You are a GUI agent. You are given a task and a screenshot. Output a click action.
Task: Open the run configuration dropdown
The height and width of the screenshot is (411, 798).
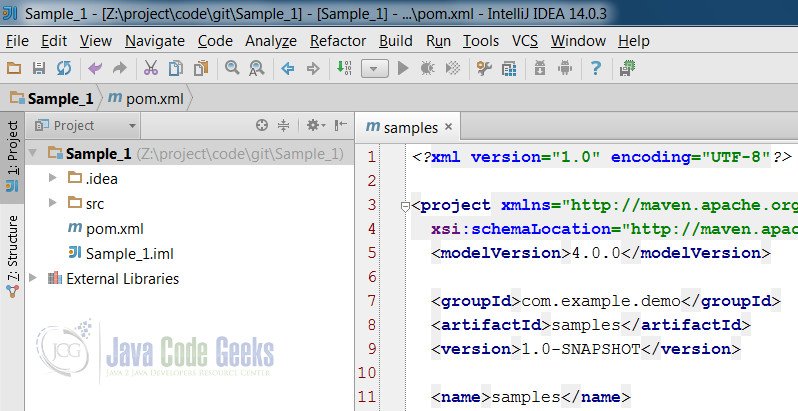click(x=375, y=68)
